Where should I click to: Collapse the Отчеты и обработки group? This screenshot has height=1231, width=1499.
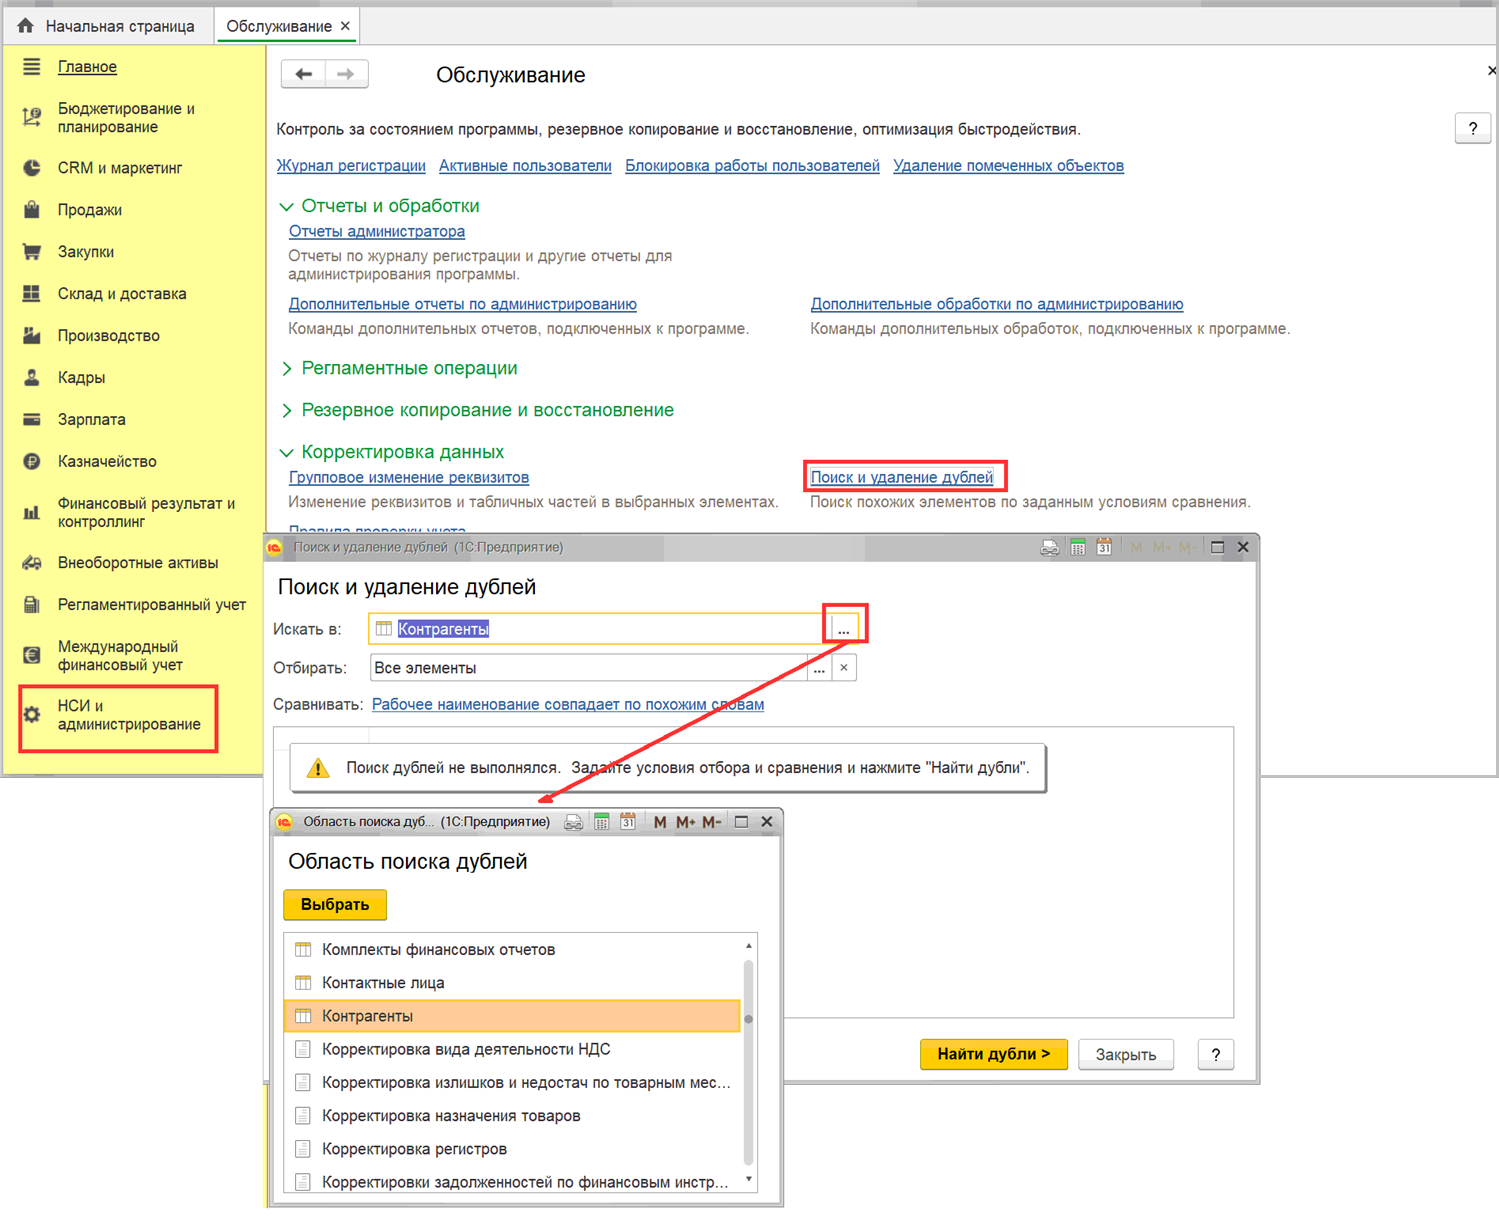click(x=286, y=206)
